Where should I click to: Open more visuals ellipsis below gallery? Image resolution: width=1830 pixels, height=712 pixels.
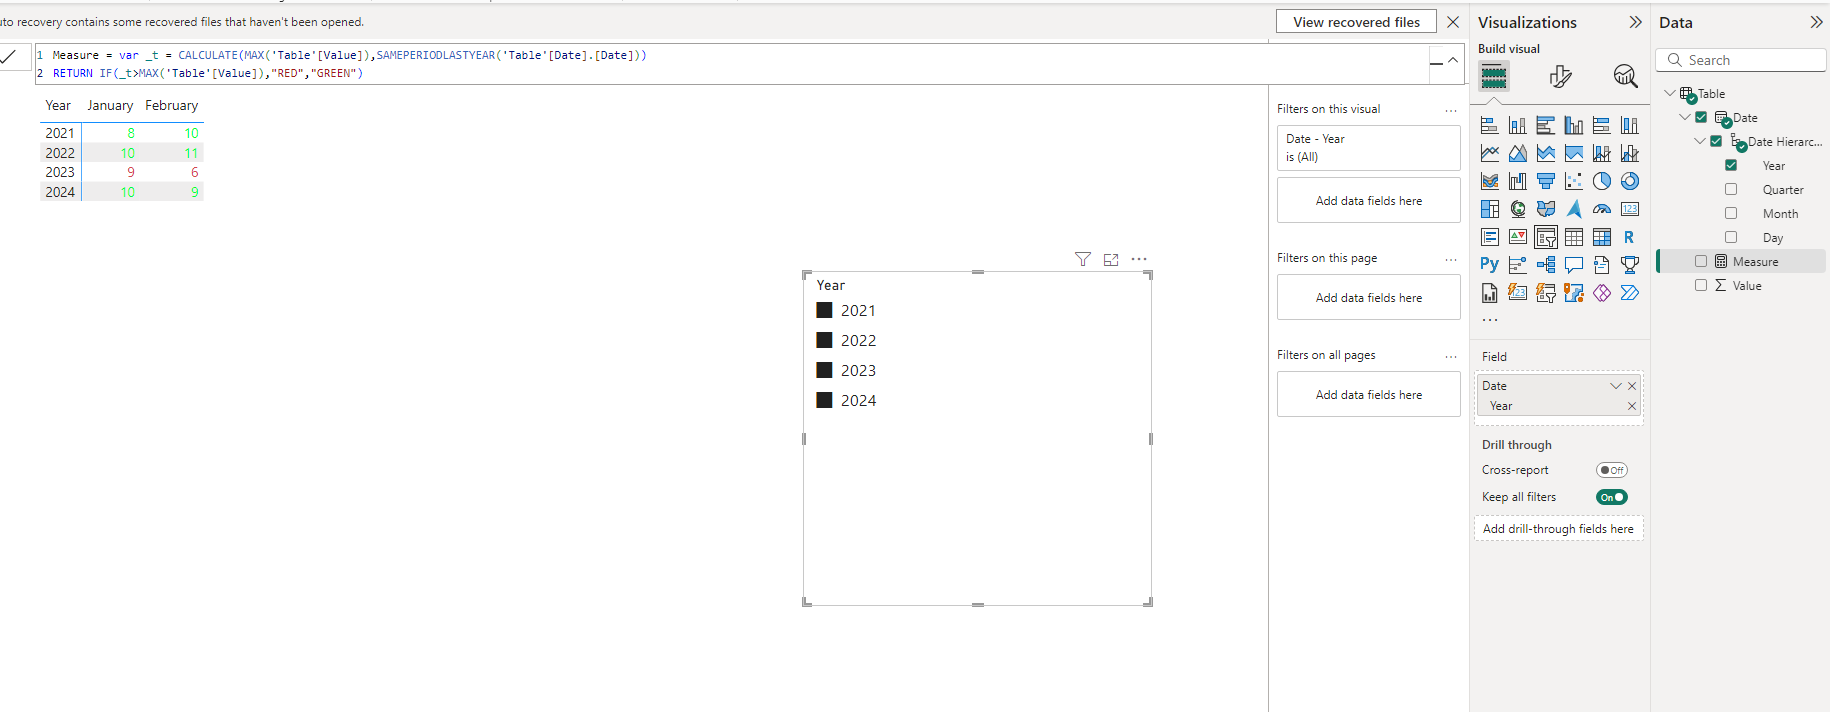1490,320
